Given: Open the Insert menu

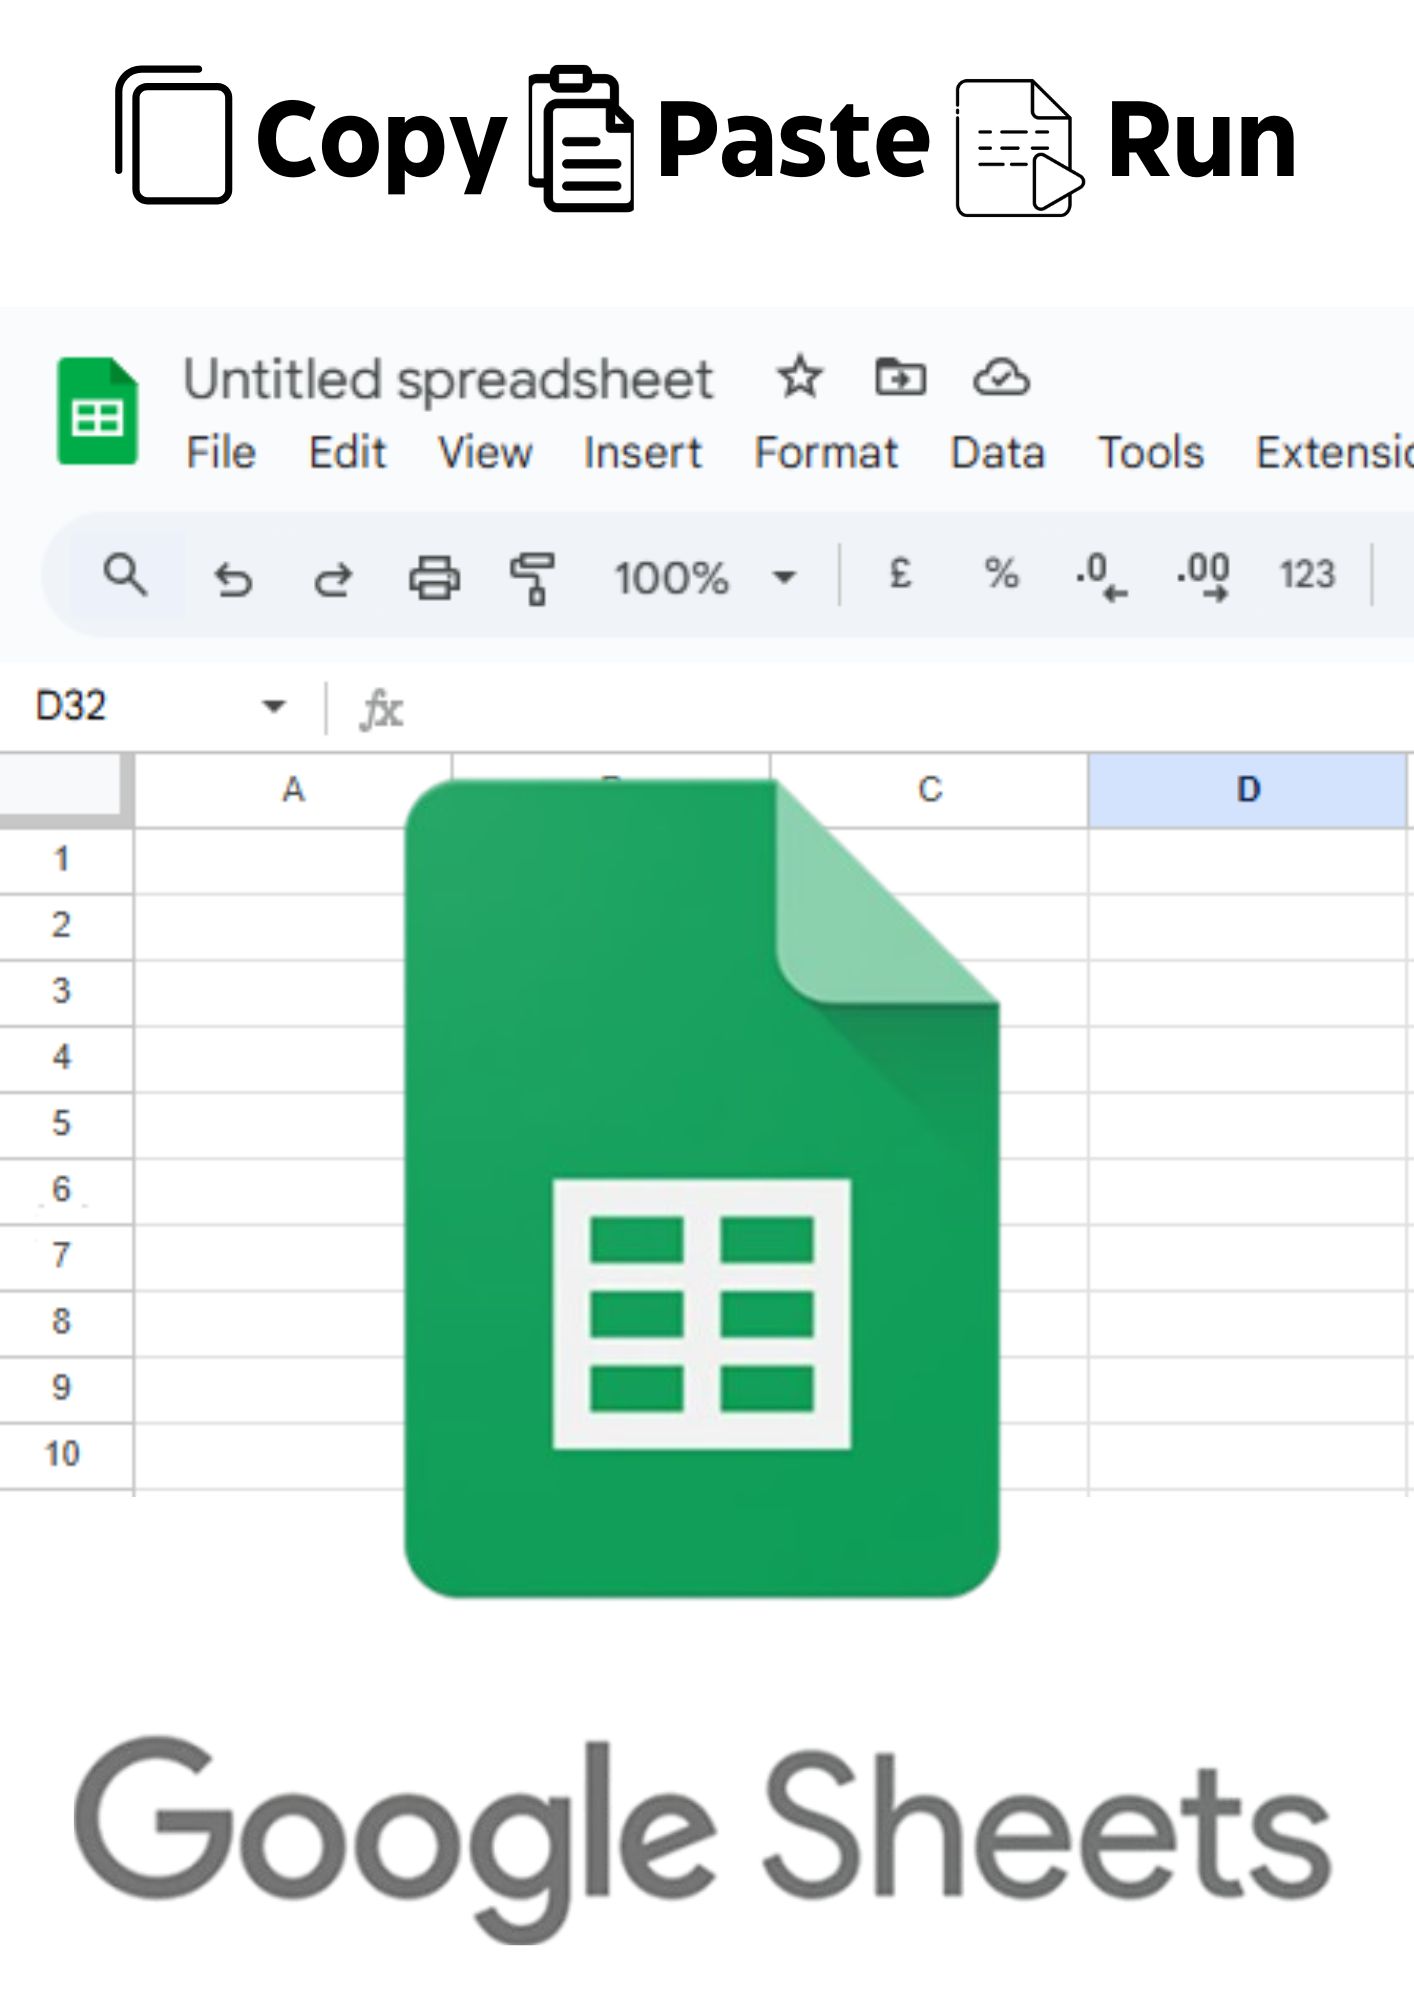Looking at the screenshot, I should [643, 453].
